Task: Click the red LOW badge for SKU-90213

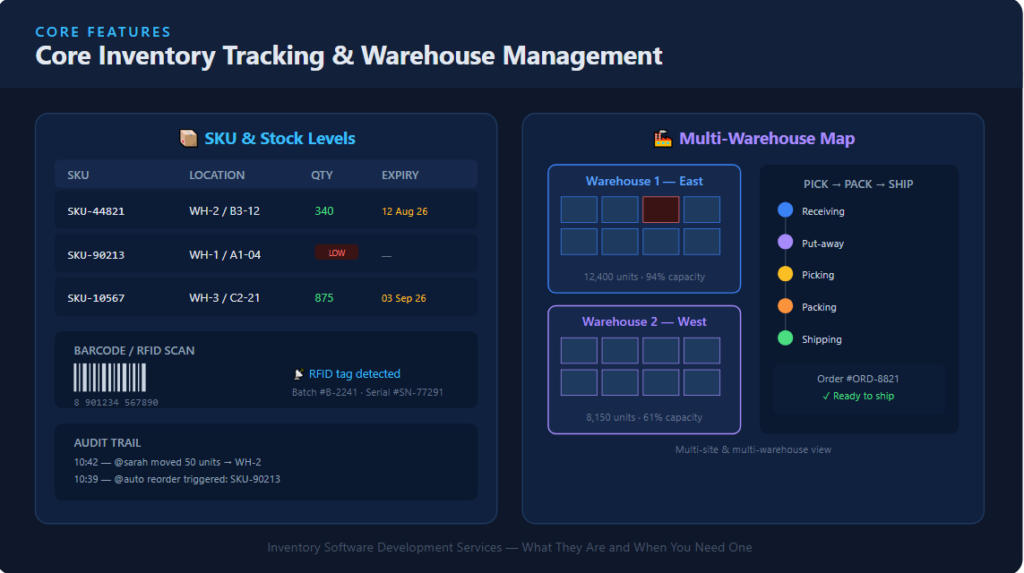Action: point(336,253)
